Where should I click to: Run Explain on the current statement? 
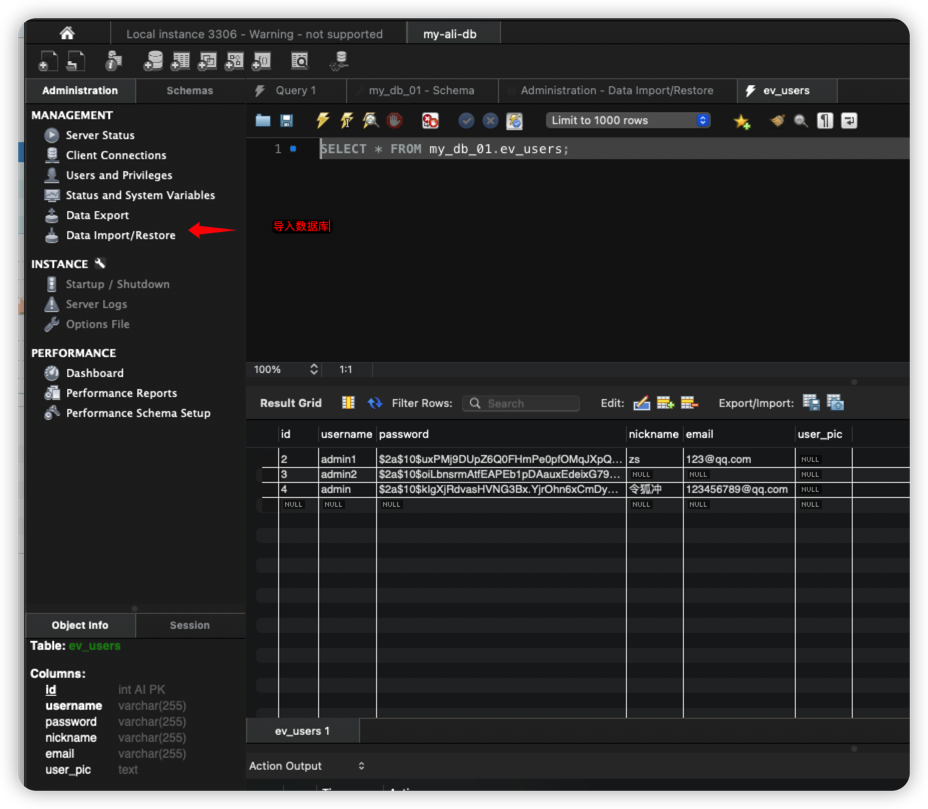point(370,120)
